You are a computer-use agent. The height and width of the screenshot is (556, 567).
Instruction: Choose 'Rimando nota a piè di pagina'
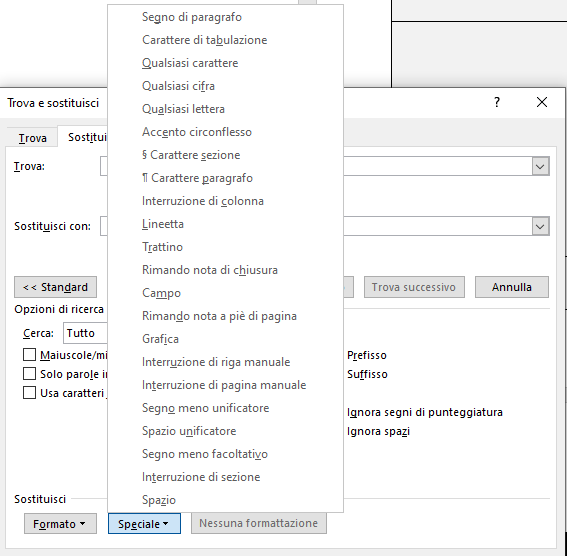click(x=225, y=316)
